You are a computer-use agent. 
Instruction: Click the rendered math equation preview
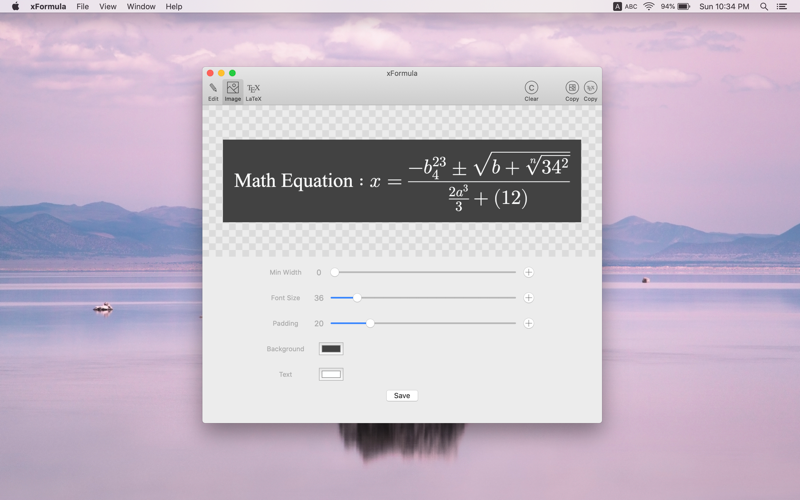coord(402,181)
